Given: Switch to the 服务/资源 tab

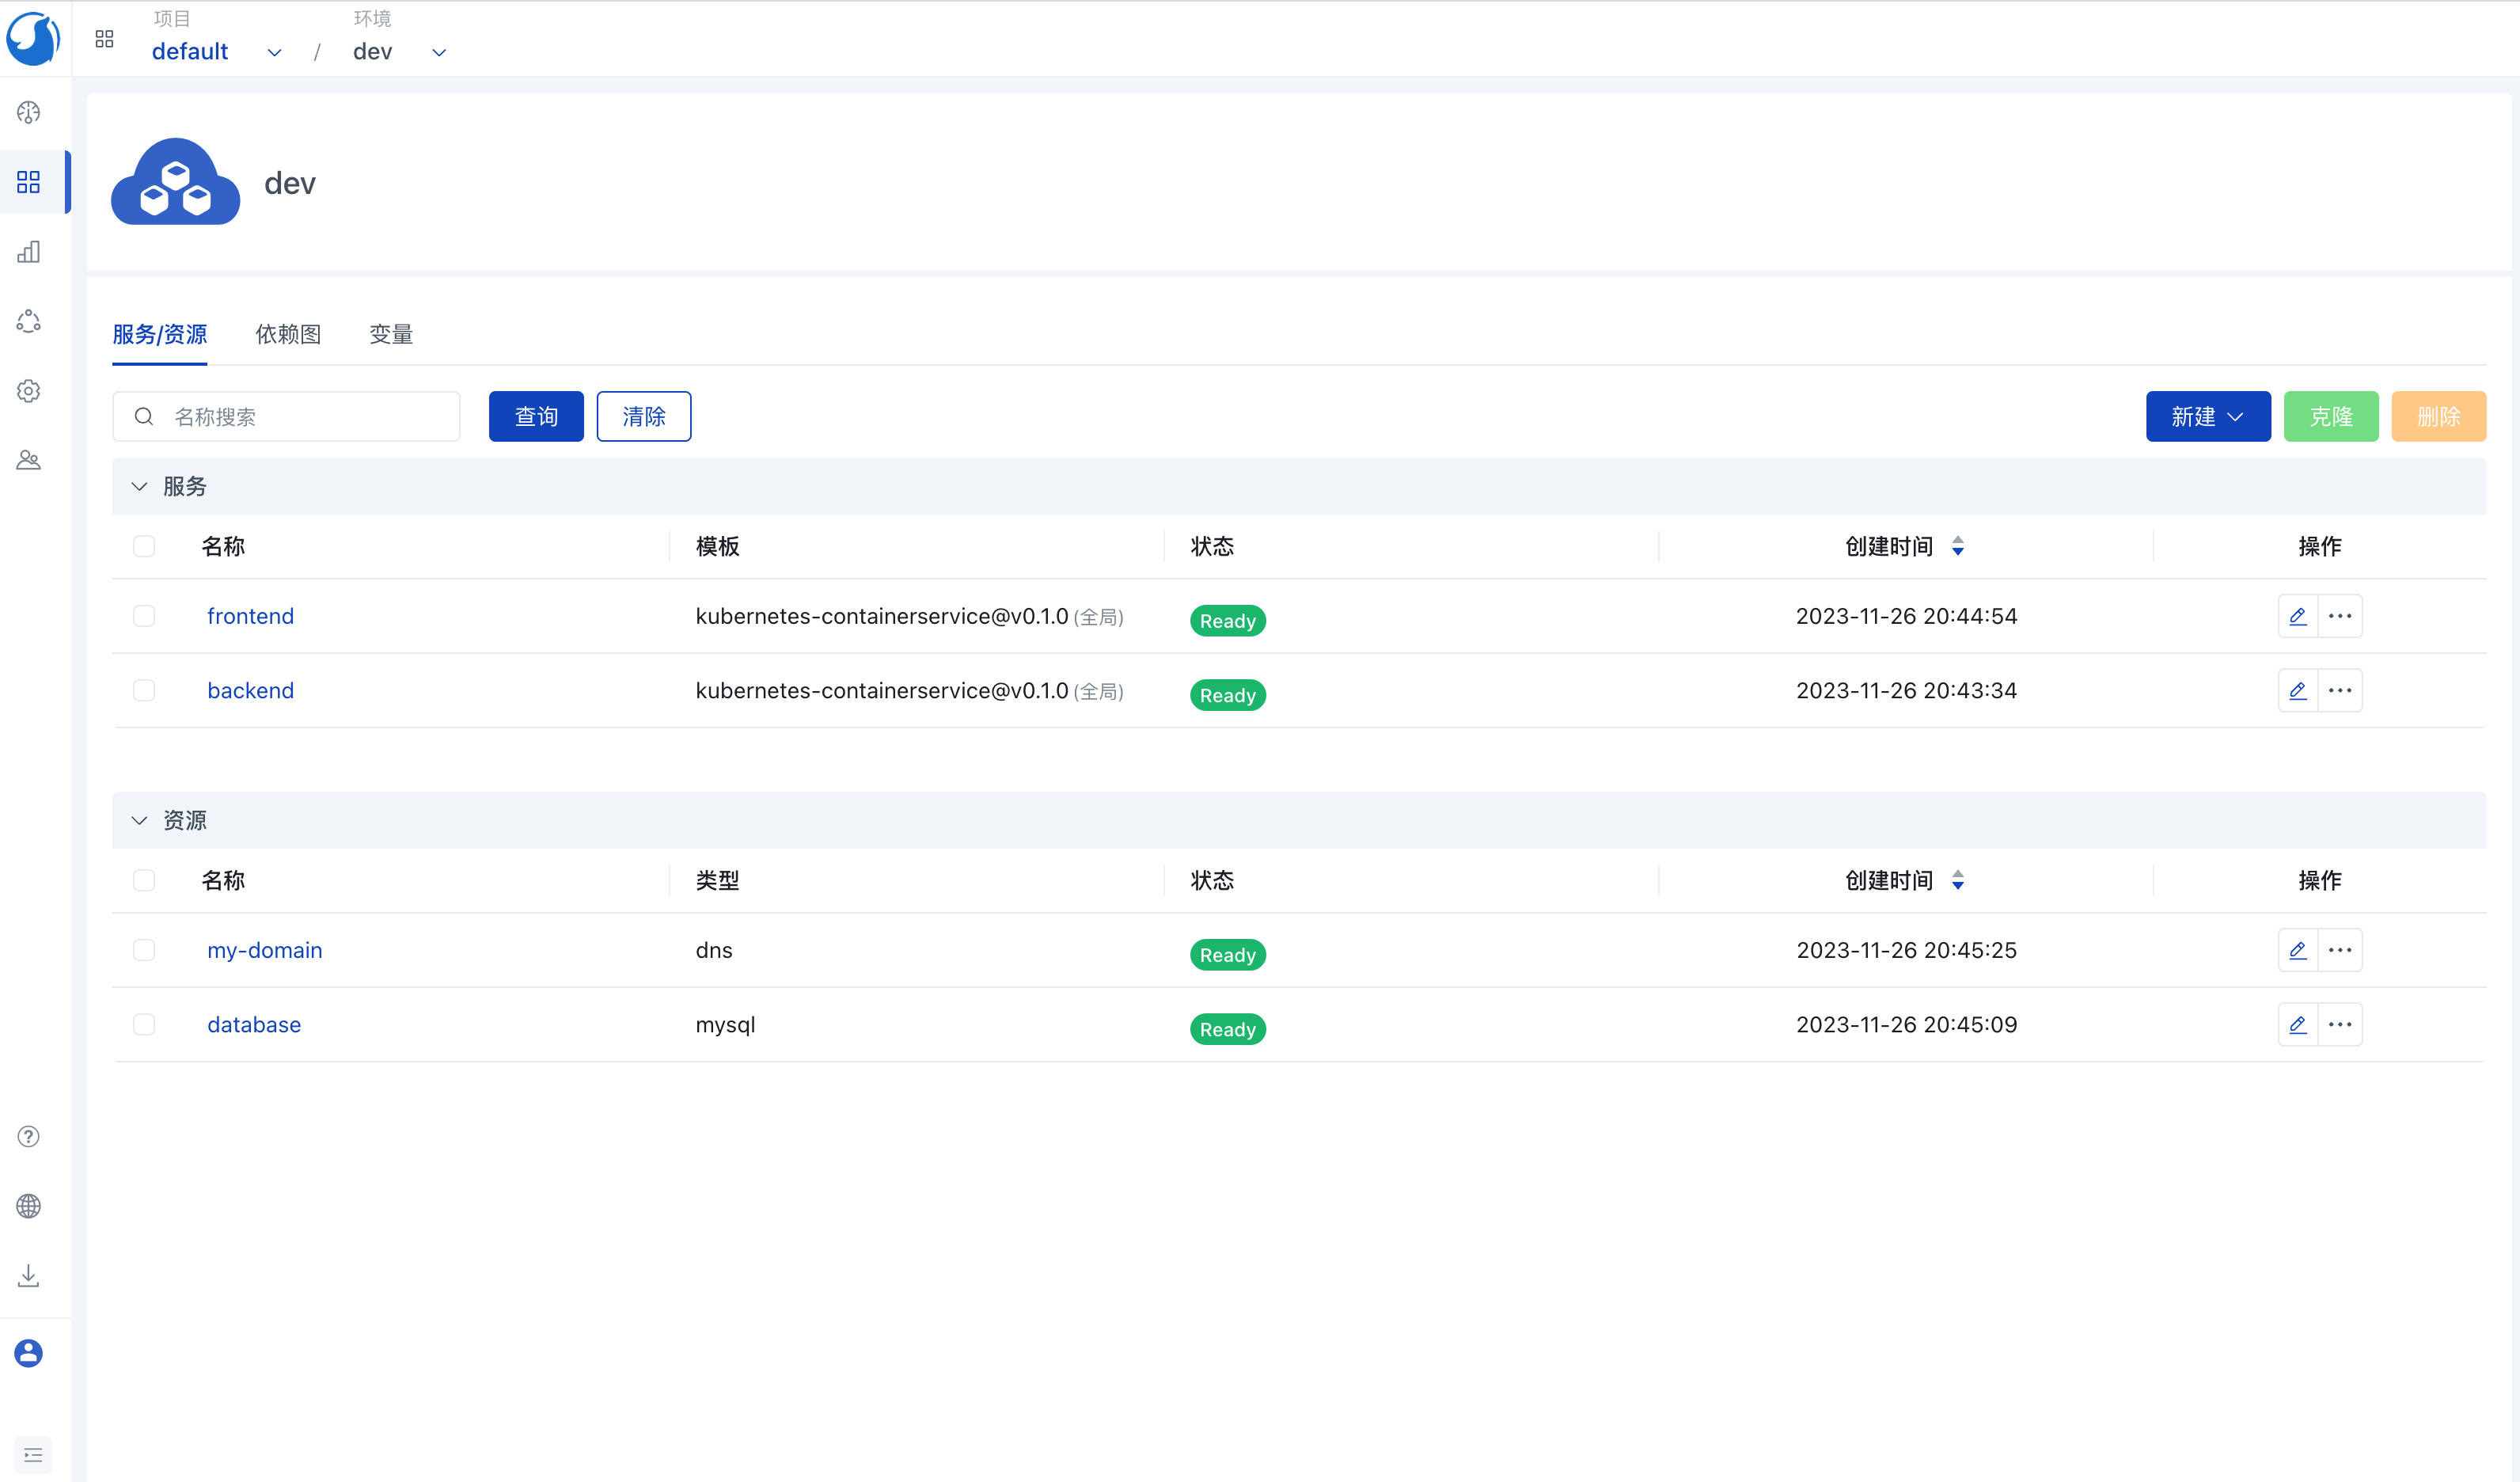Looking at the screenshot, I should coord(160,334).
